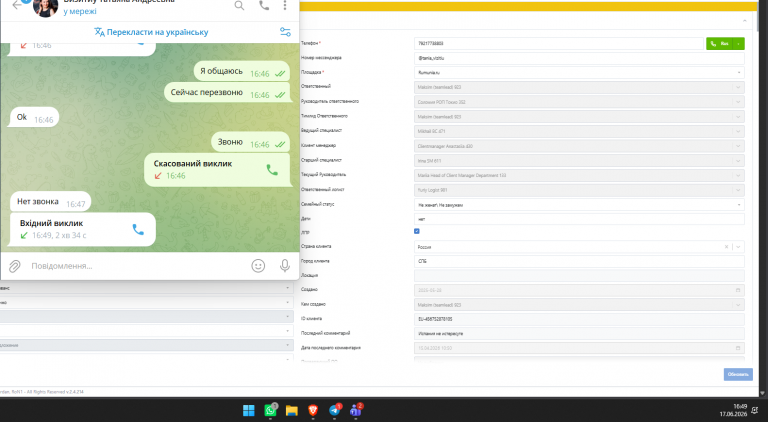Click the Обновить button
Image resolution: width=768 pixels, height=422 pixels.
click(x=738, y=374)
